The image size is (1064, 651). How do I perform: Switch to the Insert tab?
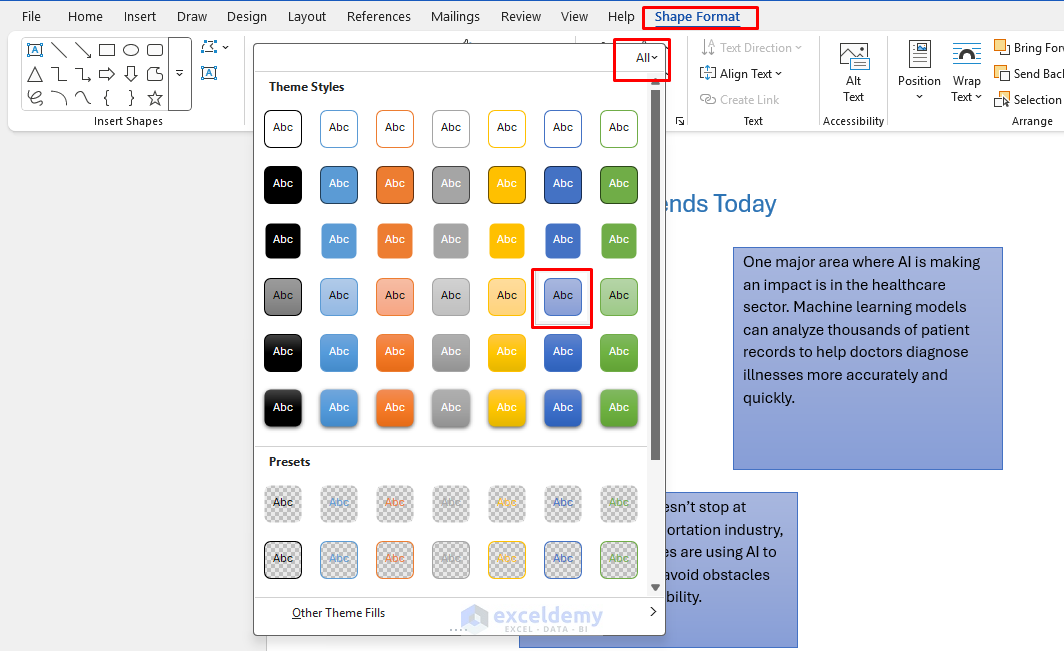click(x=140, y=16)
